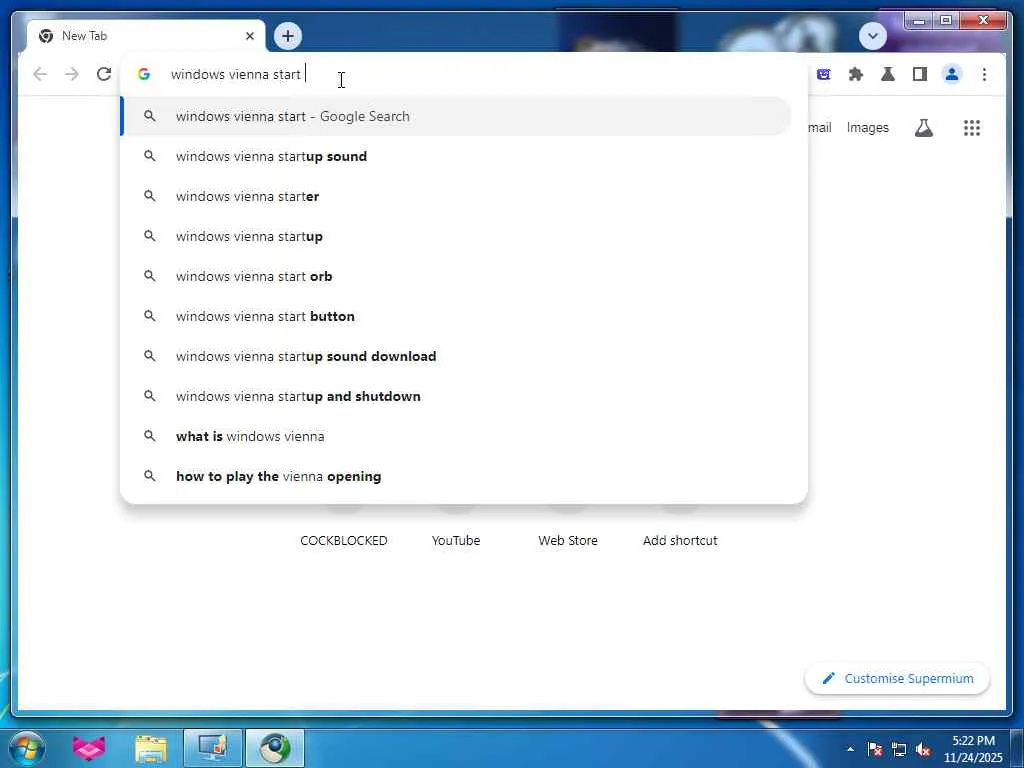Show hidden tray icons arrow

tap(850, 749)
